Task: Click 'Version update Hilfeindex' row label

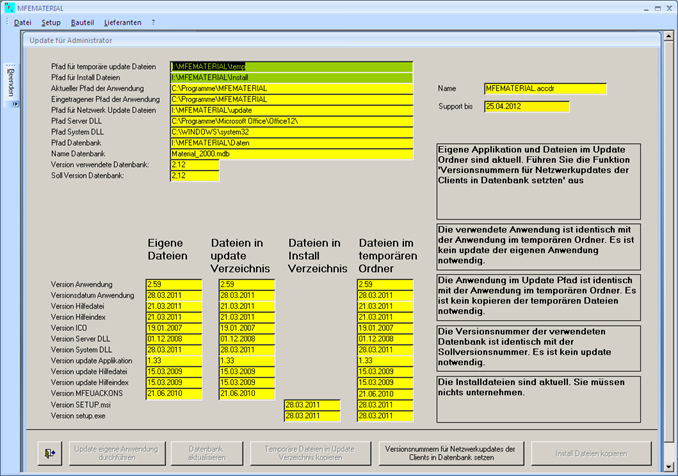Action: pyautogui.click(x=90, y=383)
